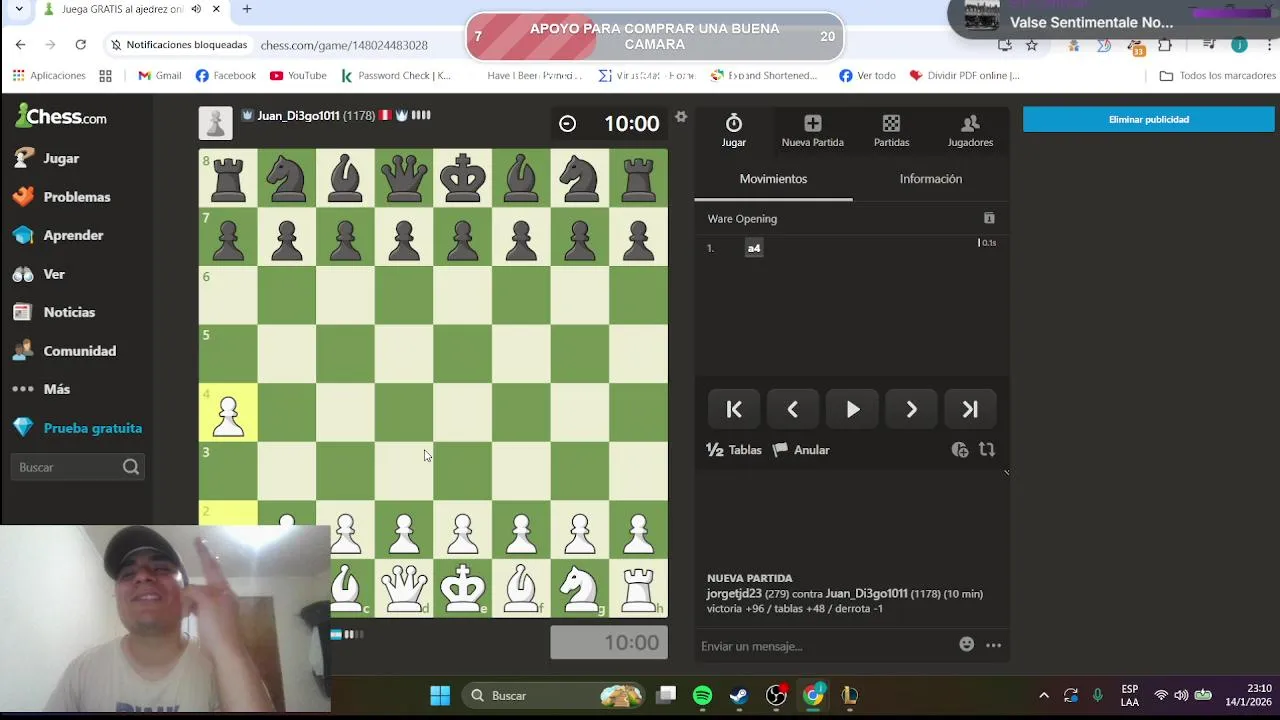Image resolution: width=1280 pixels, height=720 pixels.
Task: Open the Jugadores tab
Action: pyautogui.click(x=970, y=130)
